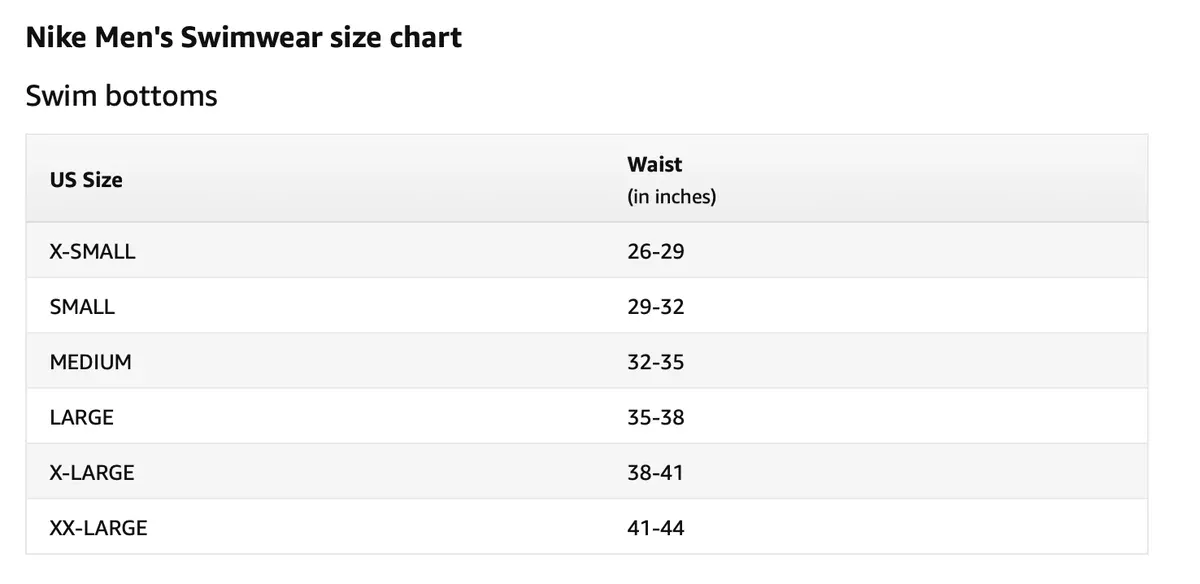Select the X-SMALL size row label
The width and height of the screenshot is (1200, 584).
click(x=92, y=251)
